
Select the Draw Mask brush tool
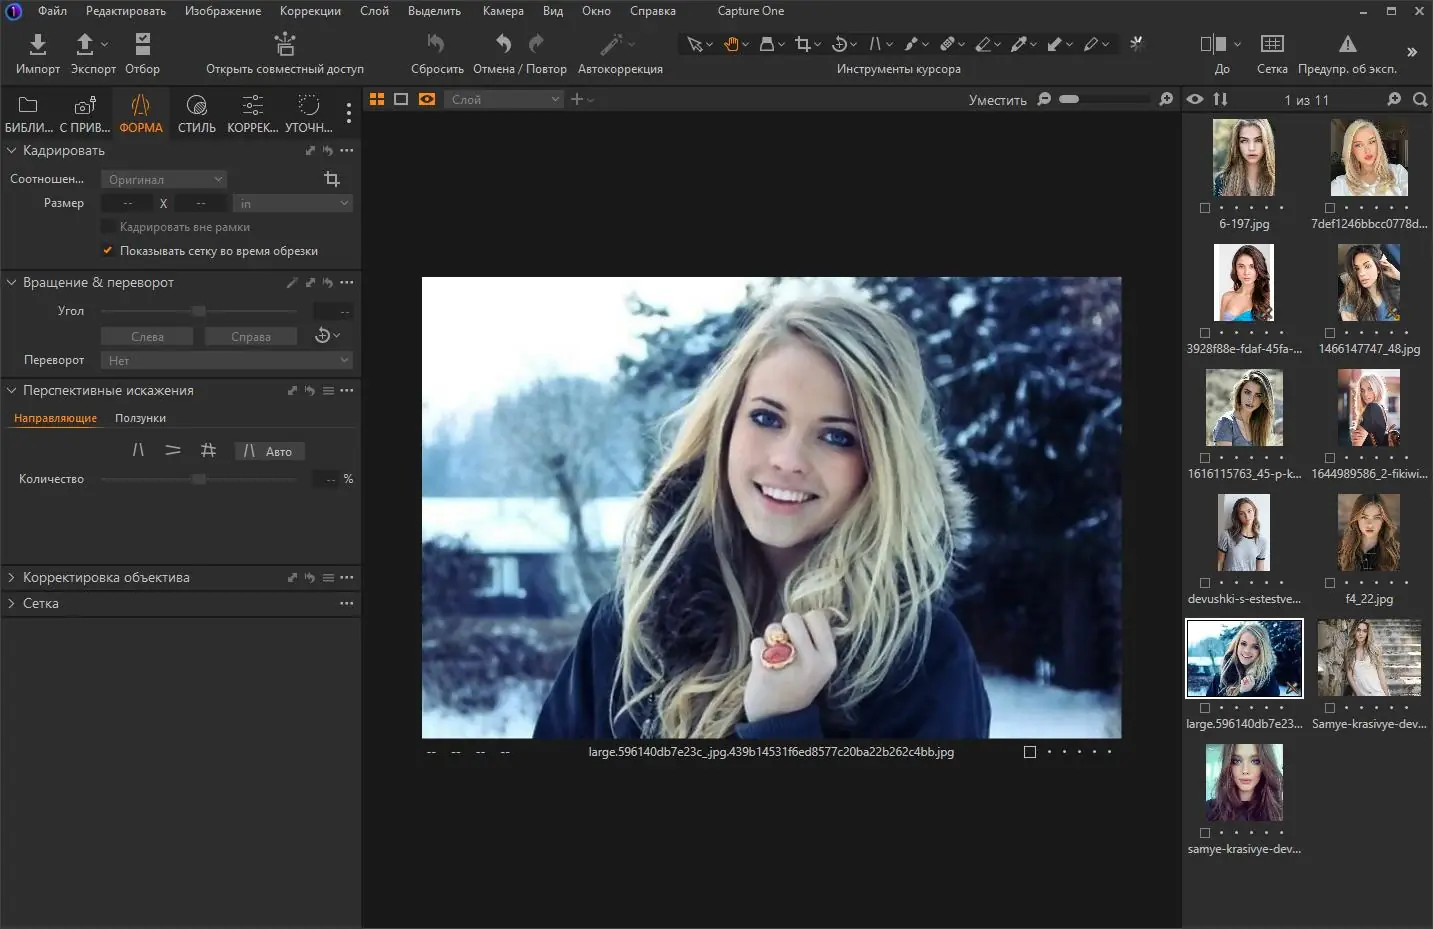coord(911,44)
